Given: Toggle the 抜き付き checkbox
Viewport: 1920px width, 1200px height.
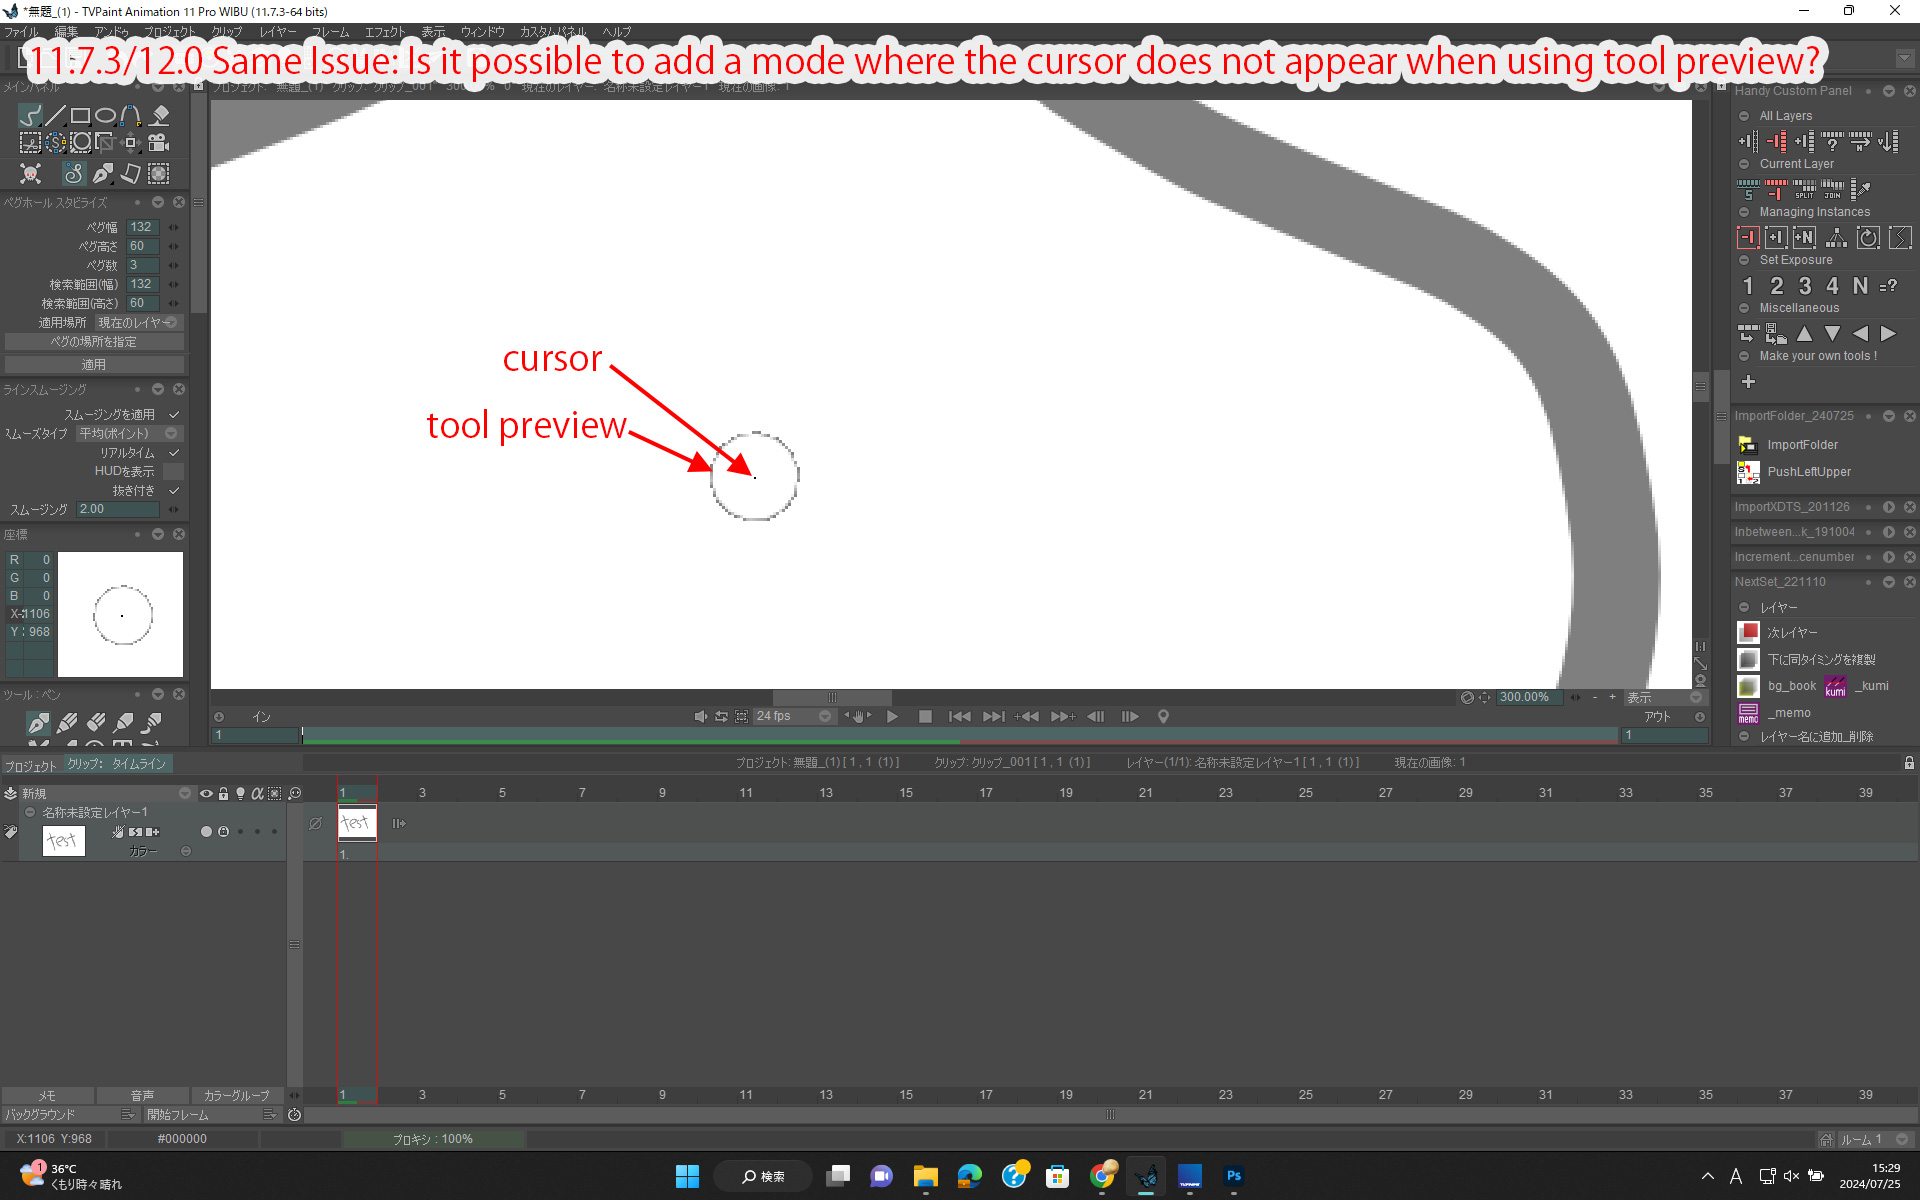Looking at the screenshot, I should [x=174, y=491].
